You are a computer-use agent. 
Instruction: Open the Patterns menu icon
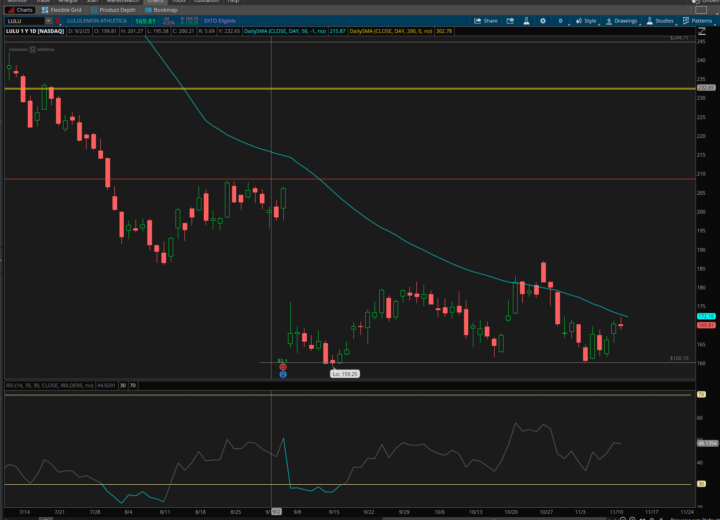pyautogui.click(x=697, y=21)
